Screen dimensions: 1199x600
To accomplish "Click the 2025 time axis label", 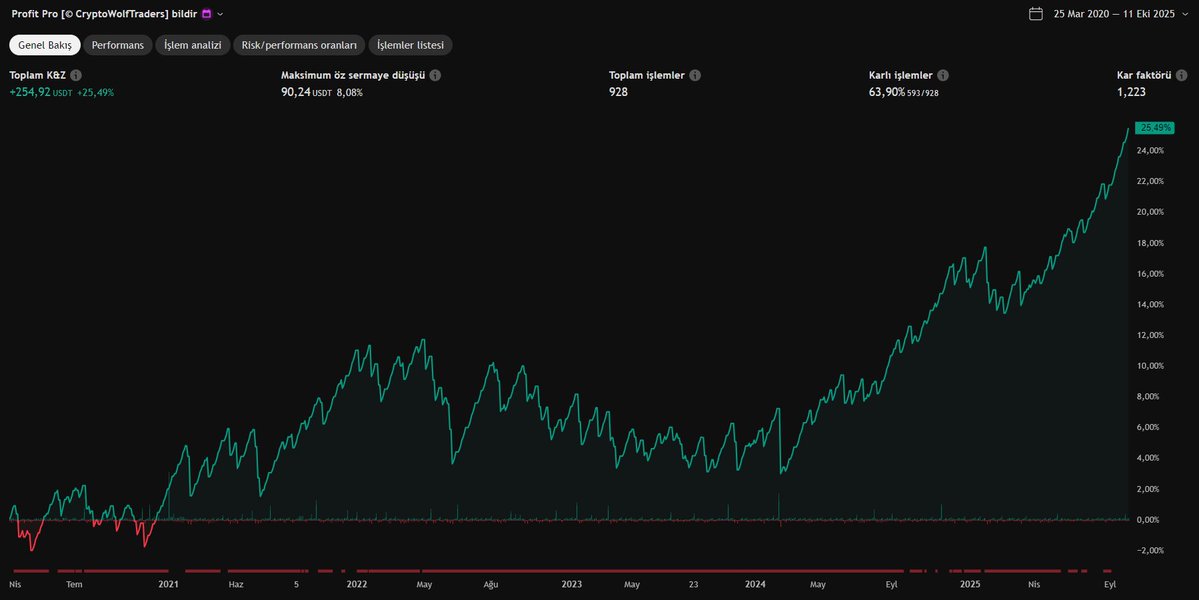I will coord(970,585).
